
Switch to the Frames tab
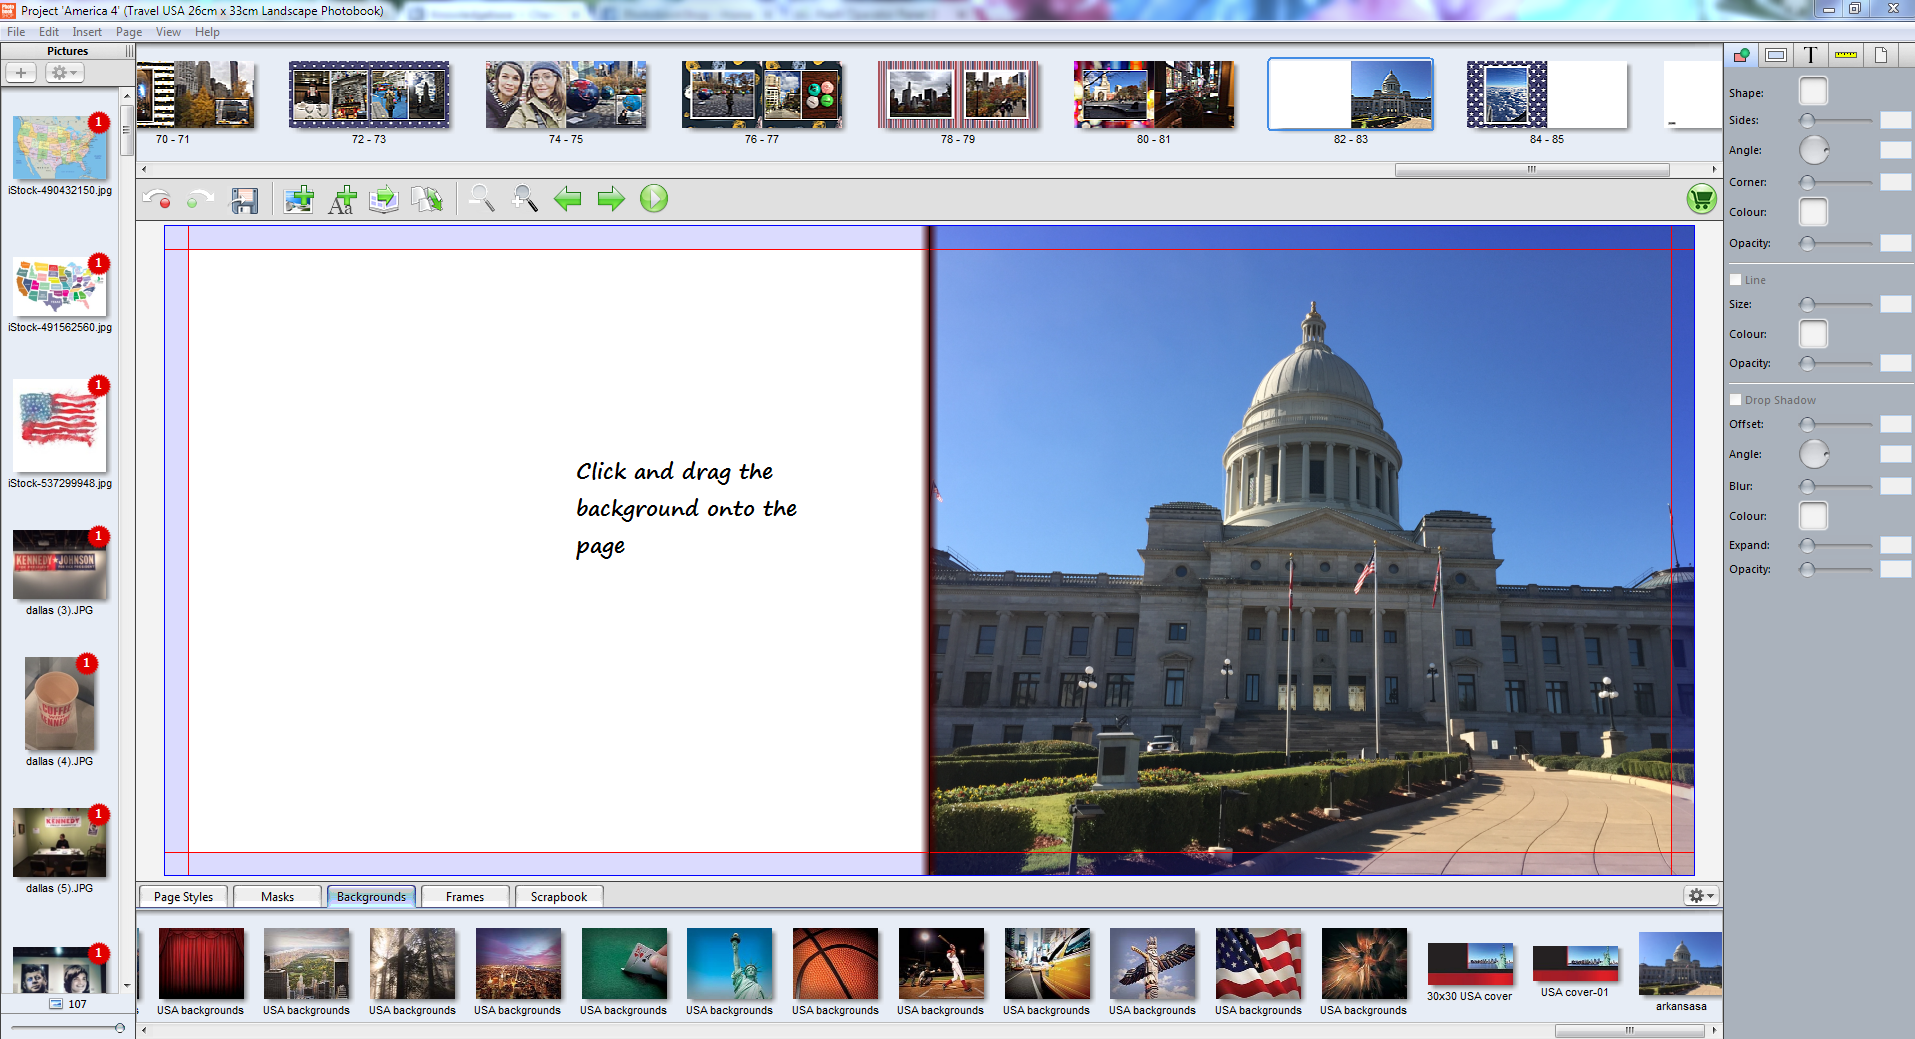465,897
